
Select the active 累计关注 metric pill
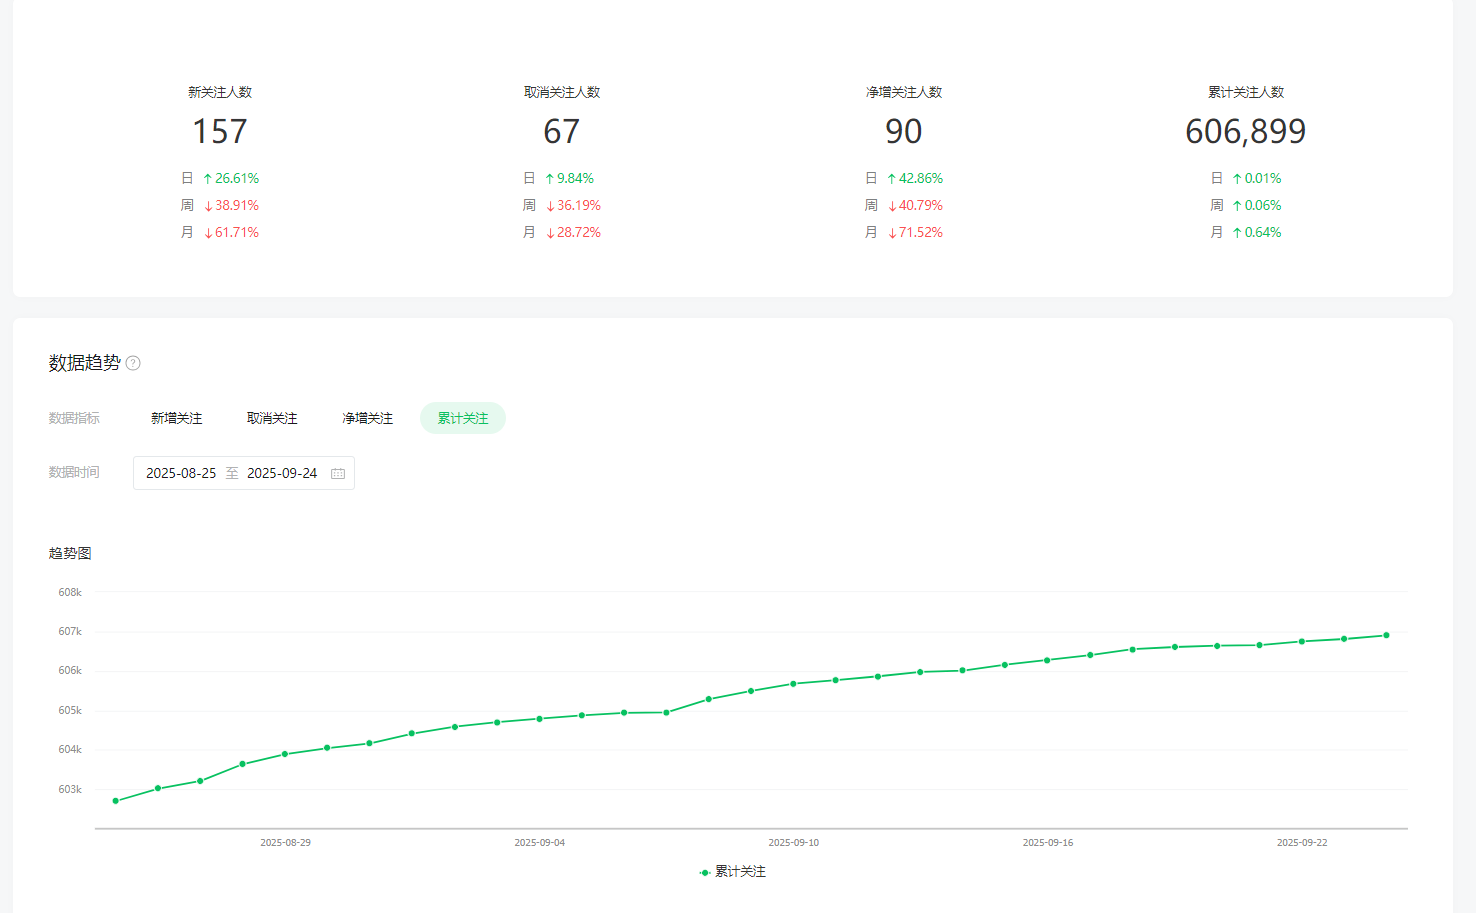(463, 418)
